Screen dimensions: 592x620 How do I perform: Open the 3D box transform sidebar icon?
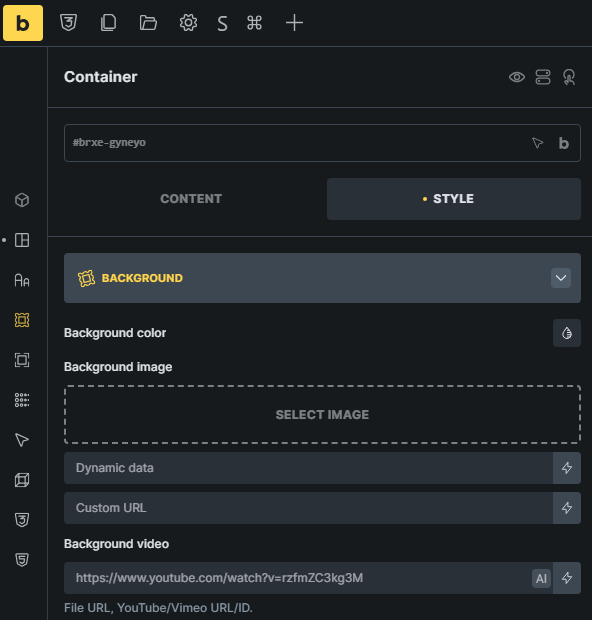(22, 480)
